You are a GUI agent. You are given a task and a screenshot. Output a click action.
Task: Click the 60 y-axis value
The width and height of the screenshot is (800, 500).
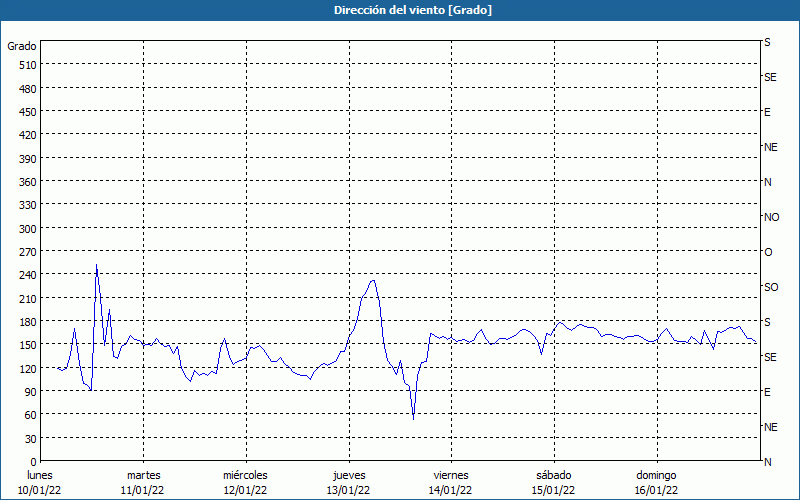pos(31,415)
